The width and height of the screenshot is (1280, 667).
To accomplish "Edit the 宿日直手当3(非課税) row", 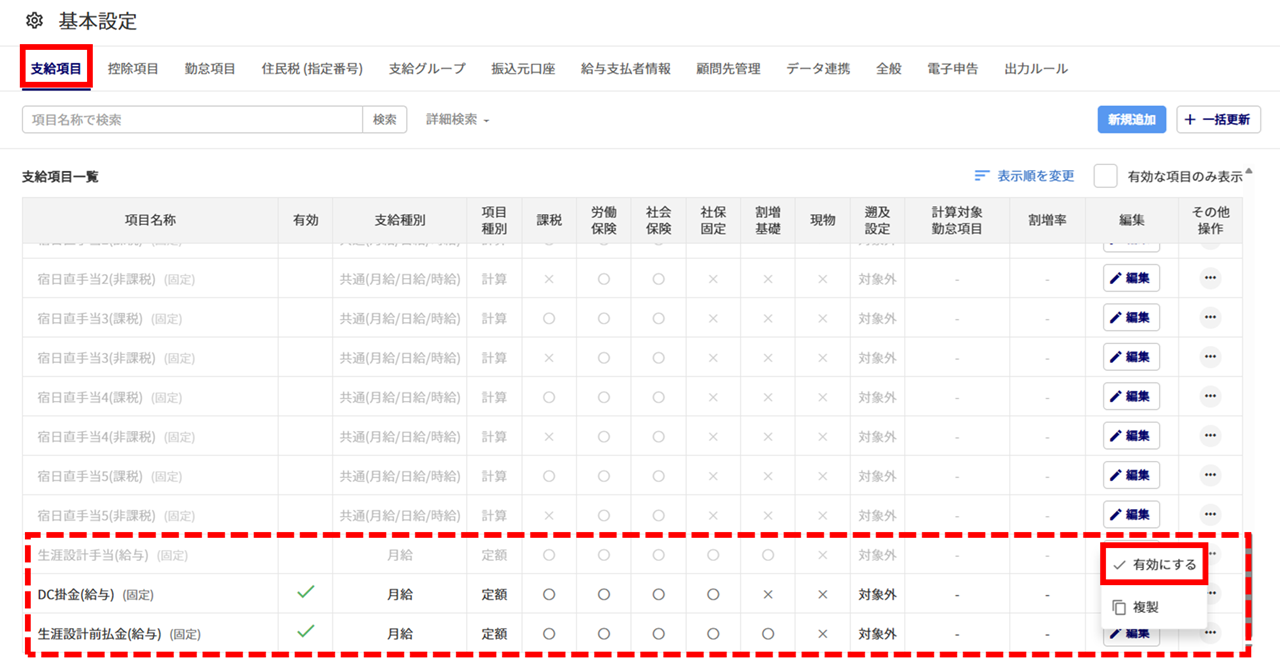I will [x=1131, y=357].
